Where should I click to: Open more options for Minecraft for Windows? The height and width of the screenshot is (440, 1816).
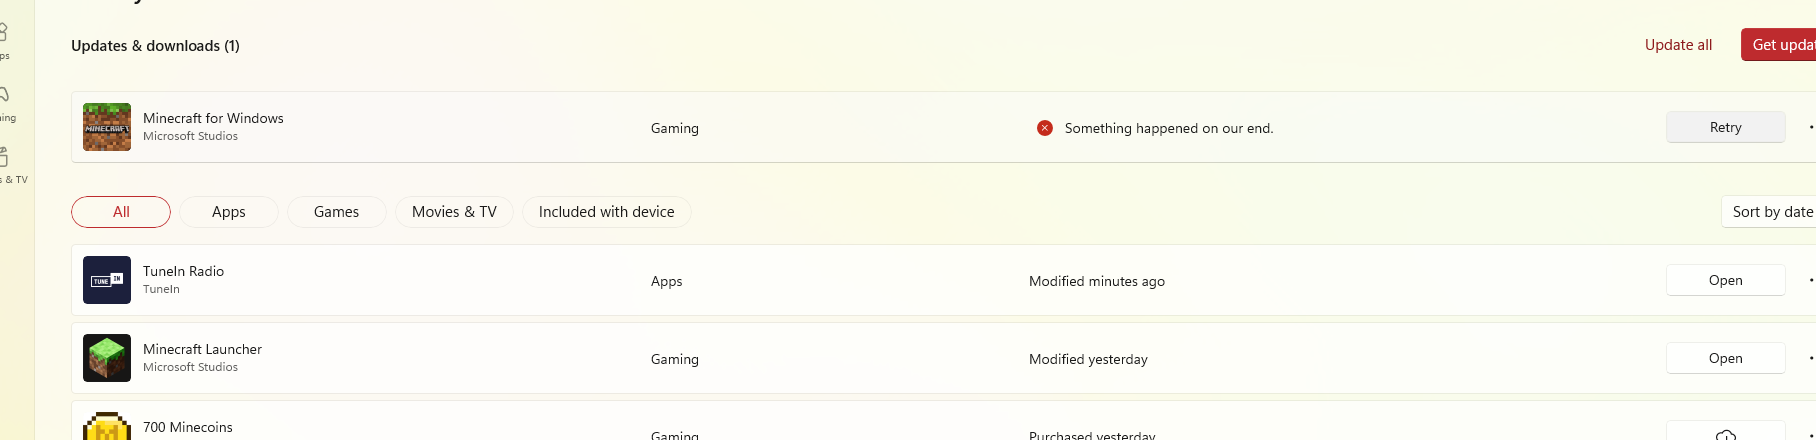(x=1810, y=127)
